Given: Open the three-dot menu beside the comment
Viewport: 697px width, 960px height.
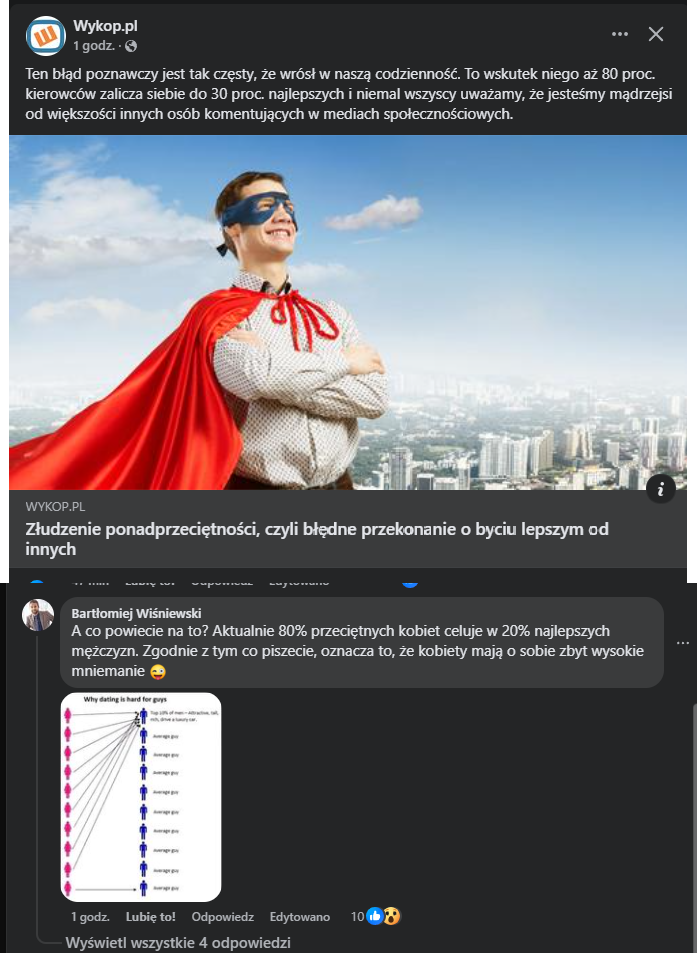Looking at the screenshot, I should coord(683,642).
